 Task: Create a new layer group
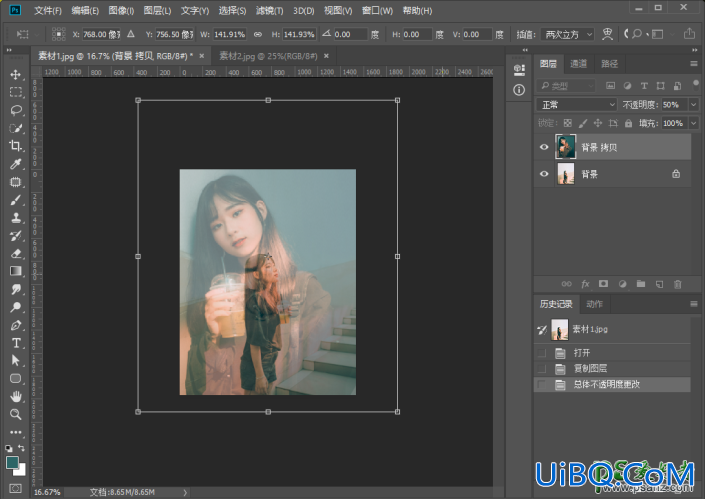641,284
